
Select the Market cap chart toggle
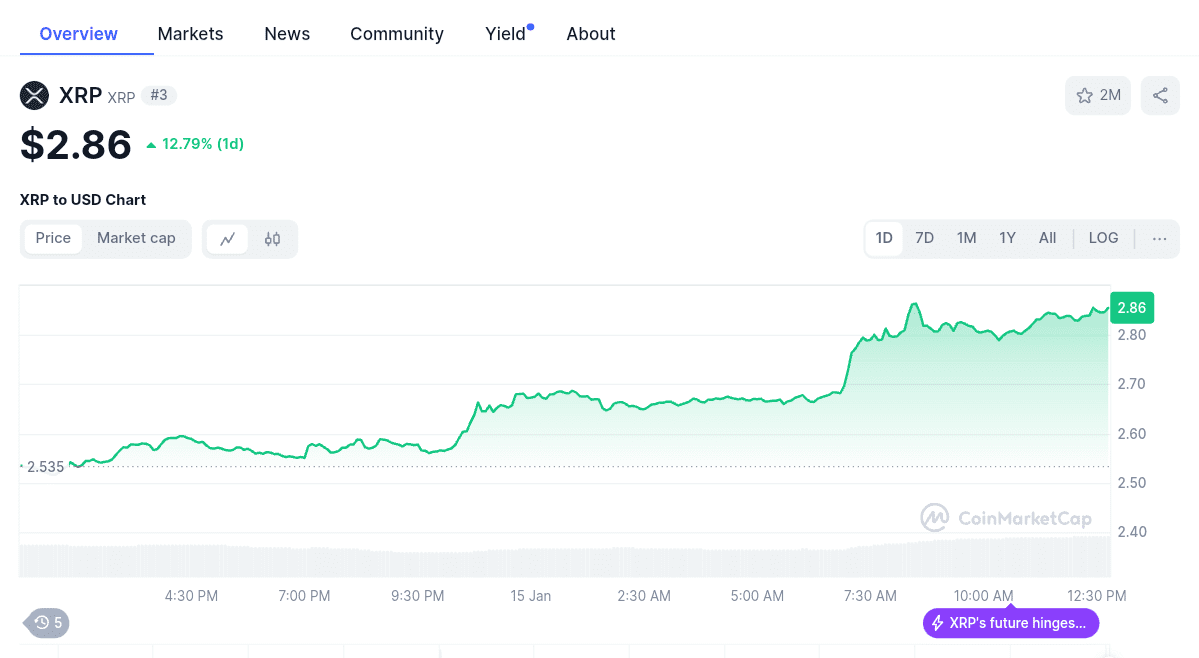(136, 238)
